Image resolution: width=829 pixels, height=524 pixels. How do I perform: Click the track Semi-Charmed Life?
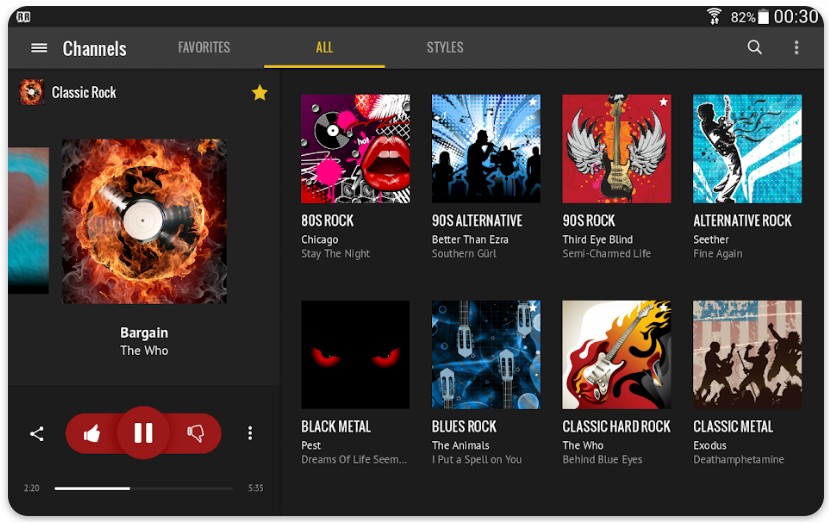(606, 254)
